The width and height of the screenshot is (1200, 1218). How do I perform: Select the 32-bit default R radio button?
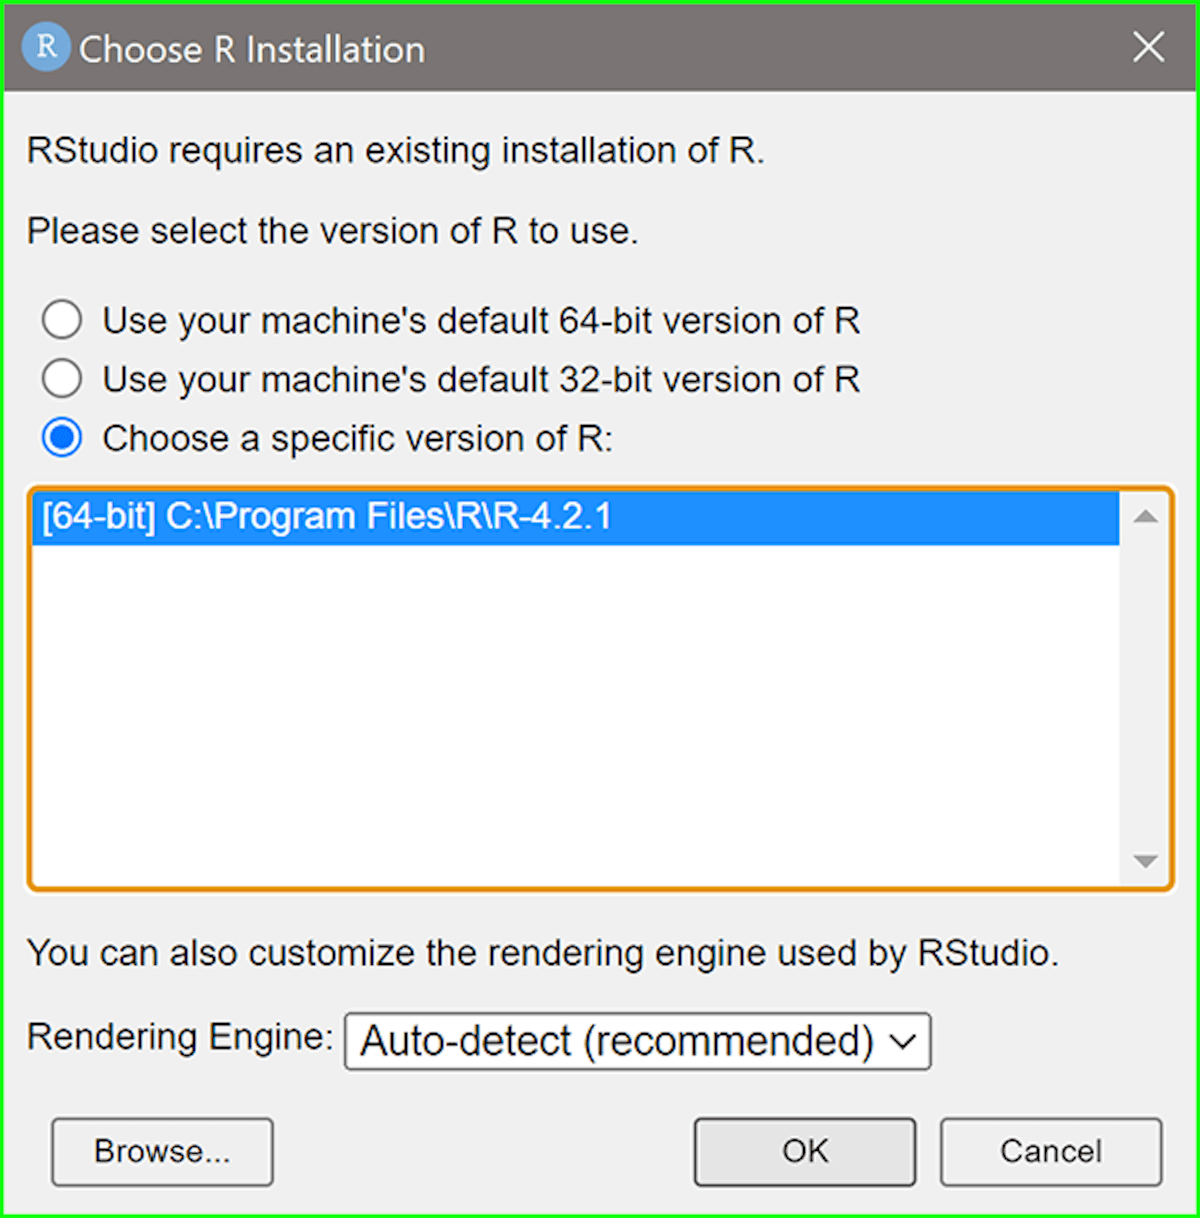61,378
